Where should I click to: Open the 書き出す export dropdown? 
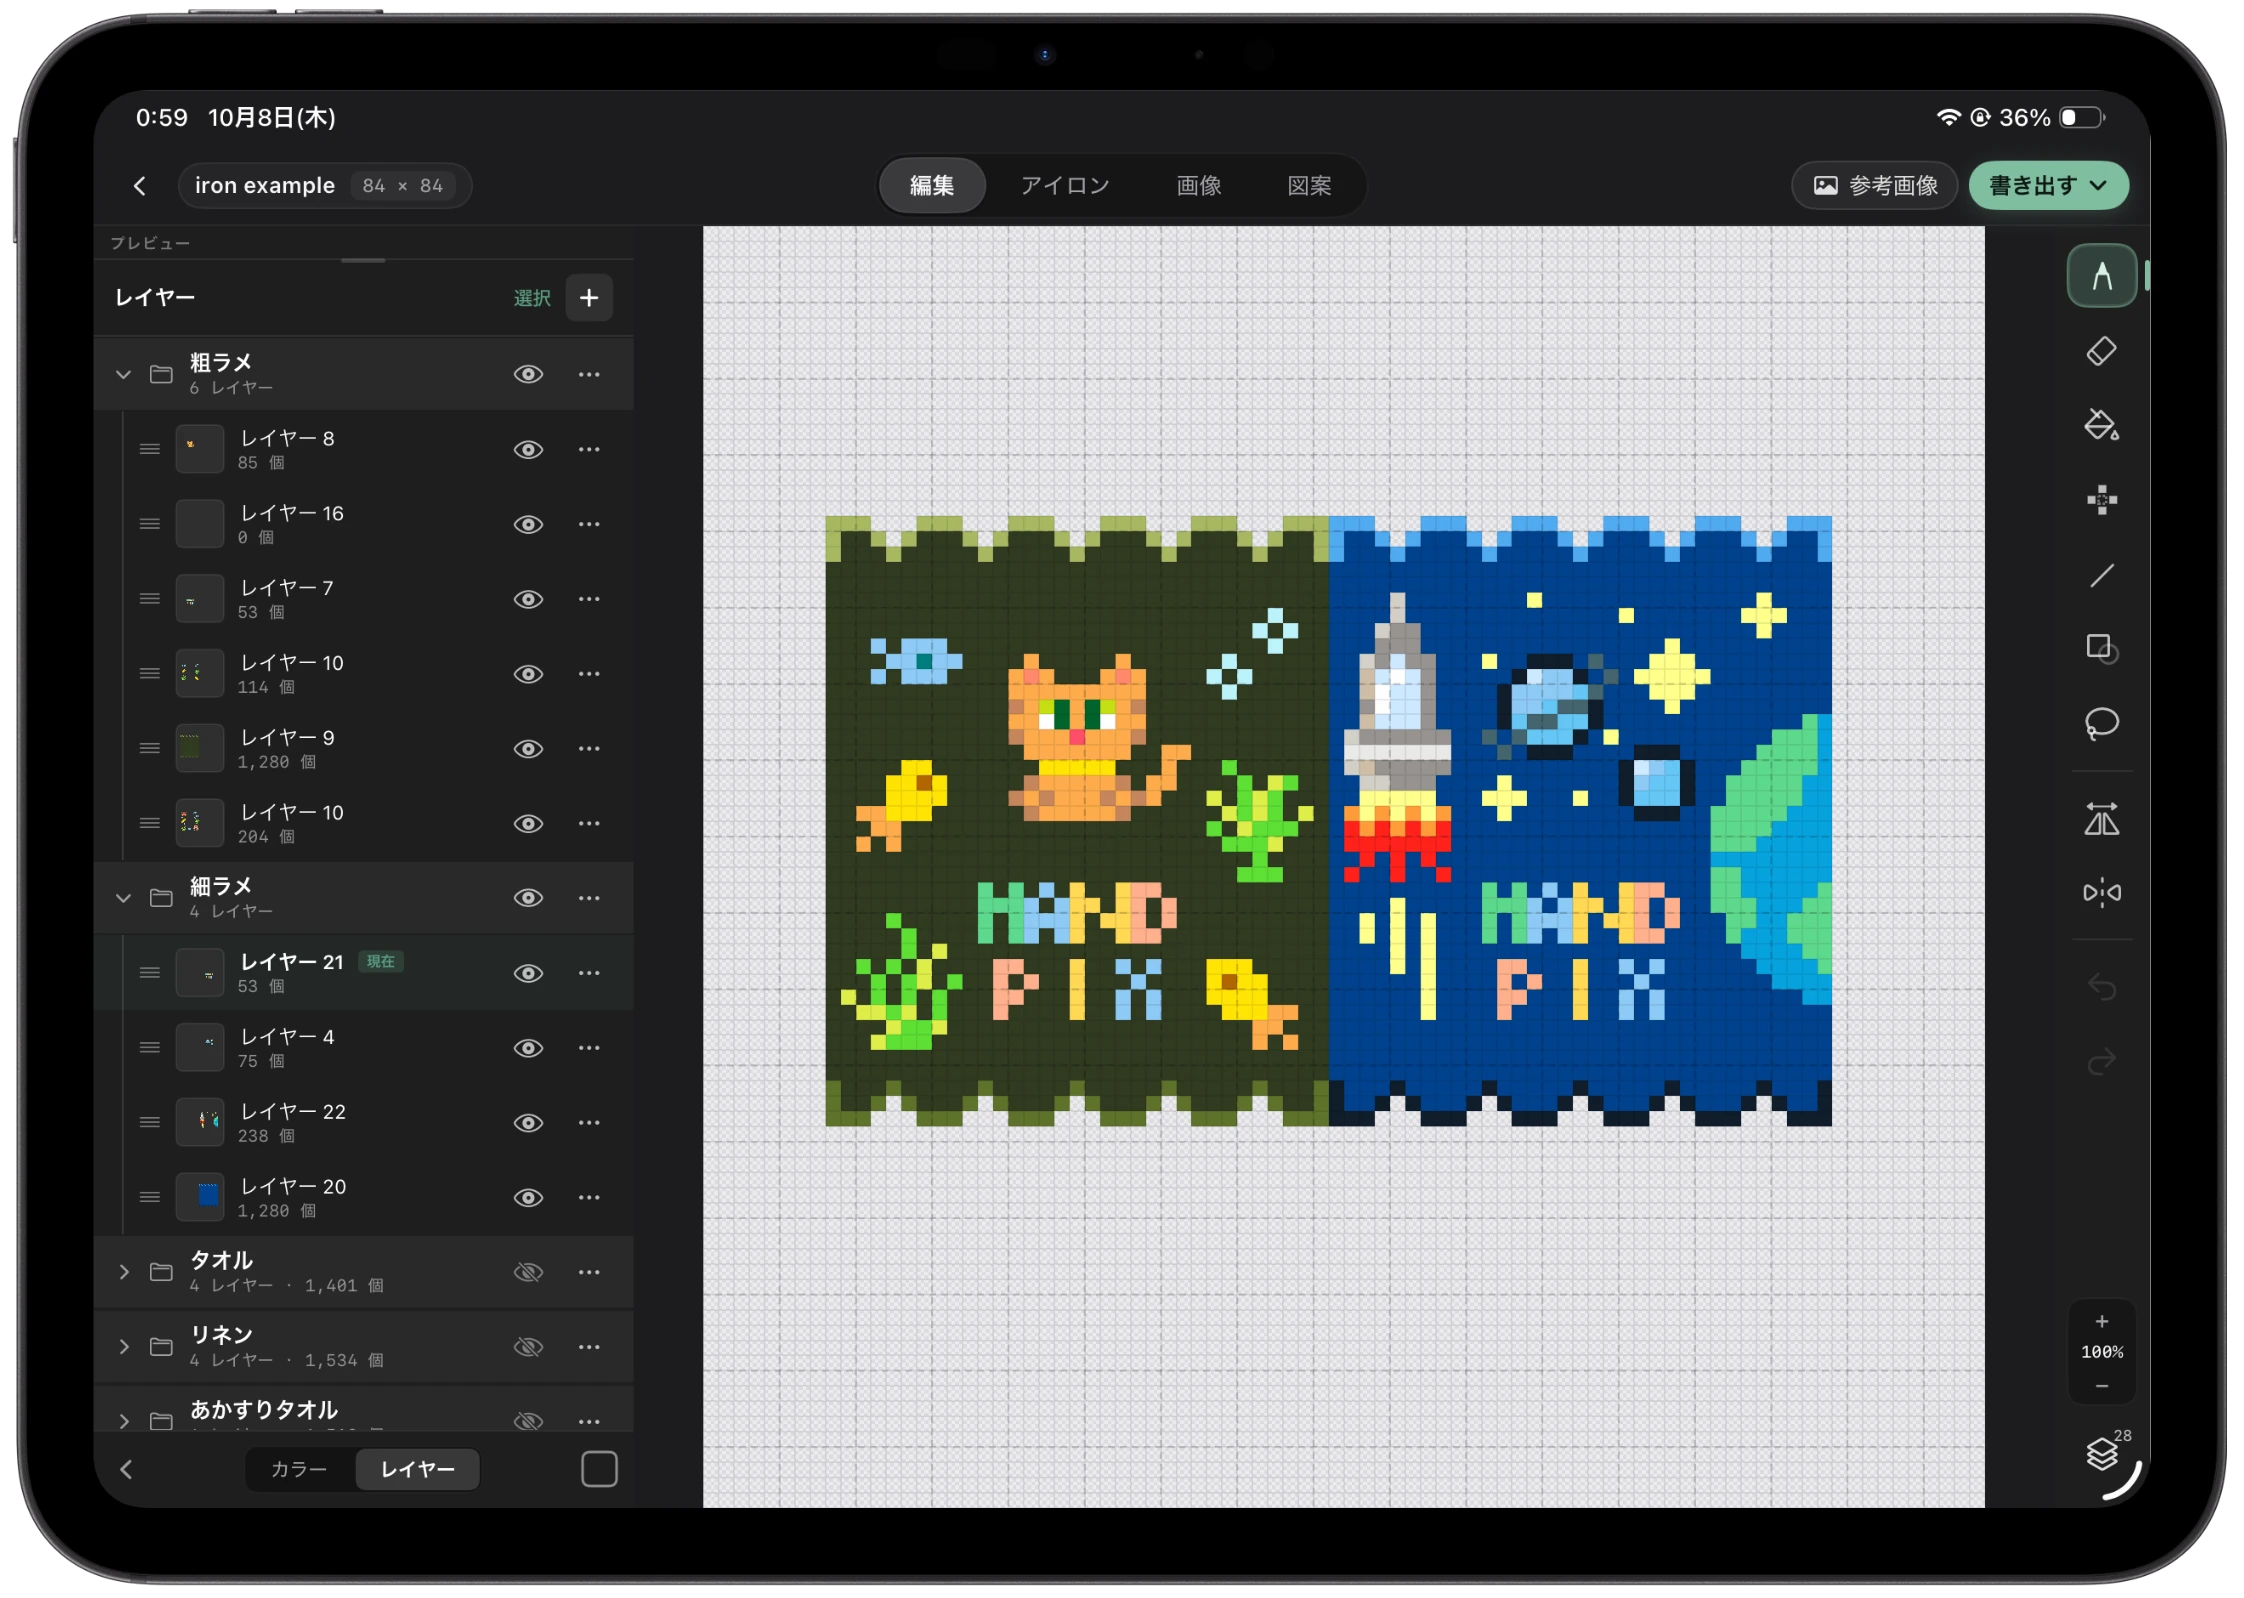pos(2047,186)
